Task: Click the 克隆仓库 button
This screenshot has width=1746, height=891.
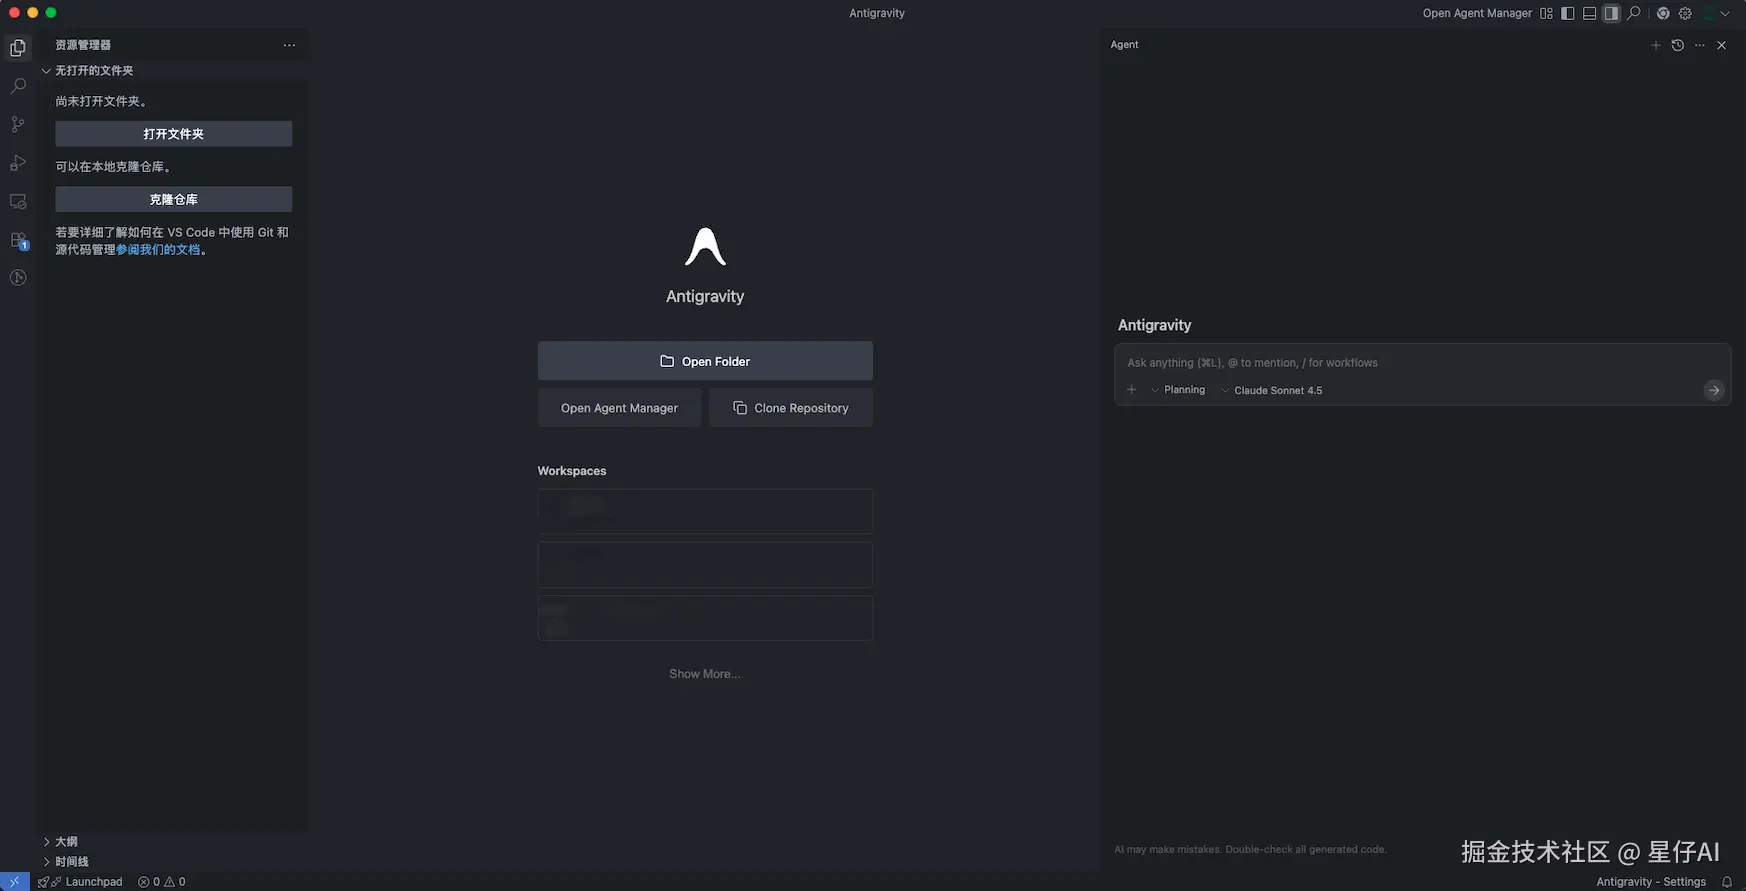Action: pos(174,199)
